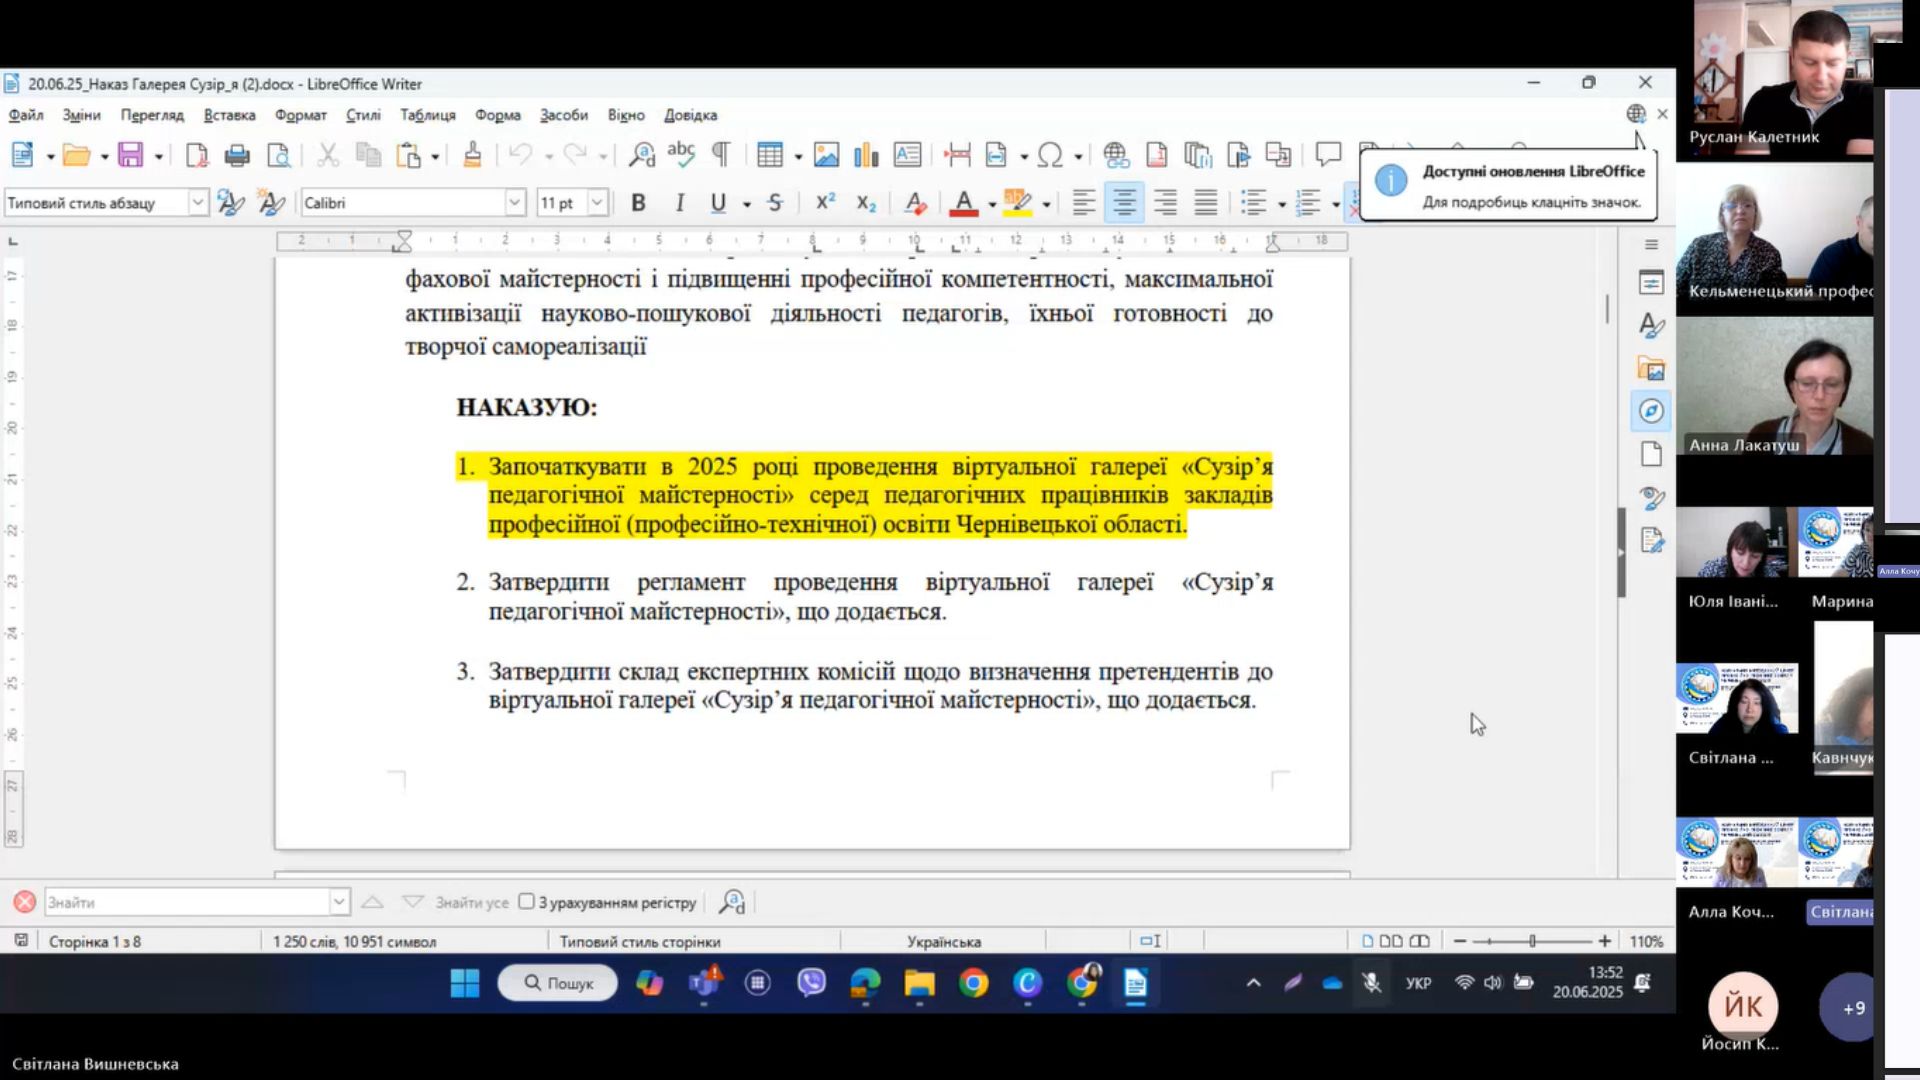Click the Пошук search box on taskbar
1920x1080 pixels.
click(558, 983)
